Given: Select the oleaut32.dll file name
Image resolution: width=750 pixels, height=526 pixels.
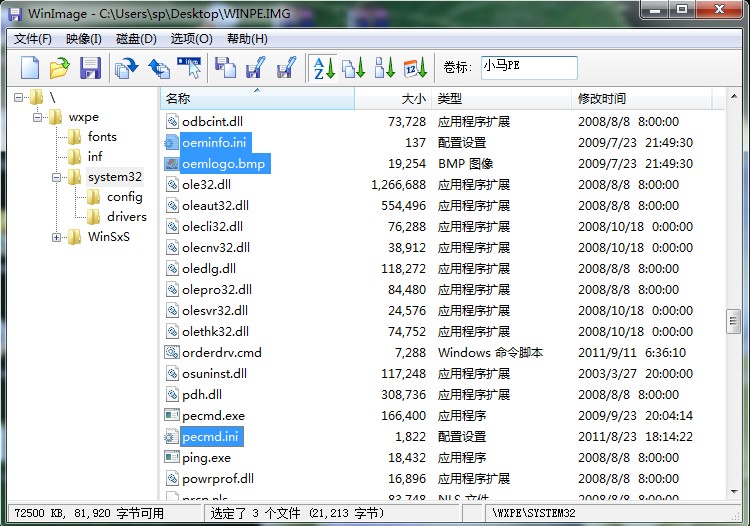Looking at the screenshot, I should tap(215, 206).
